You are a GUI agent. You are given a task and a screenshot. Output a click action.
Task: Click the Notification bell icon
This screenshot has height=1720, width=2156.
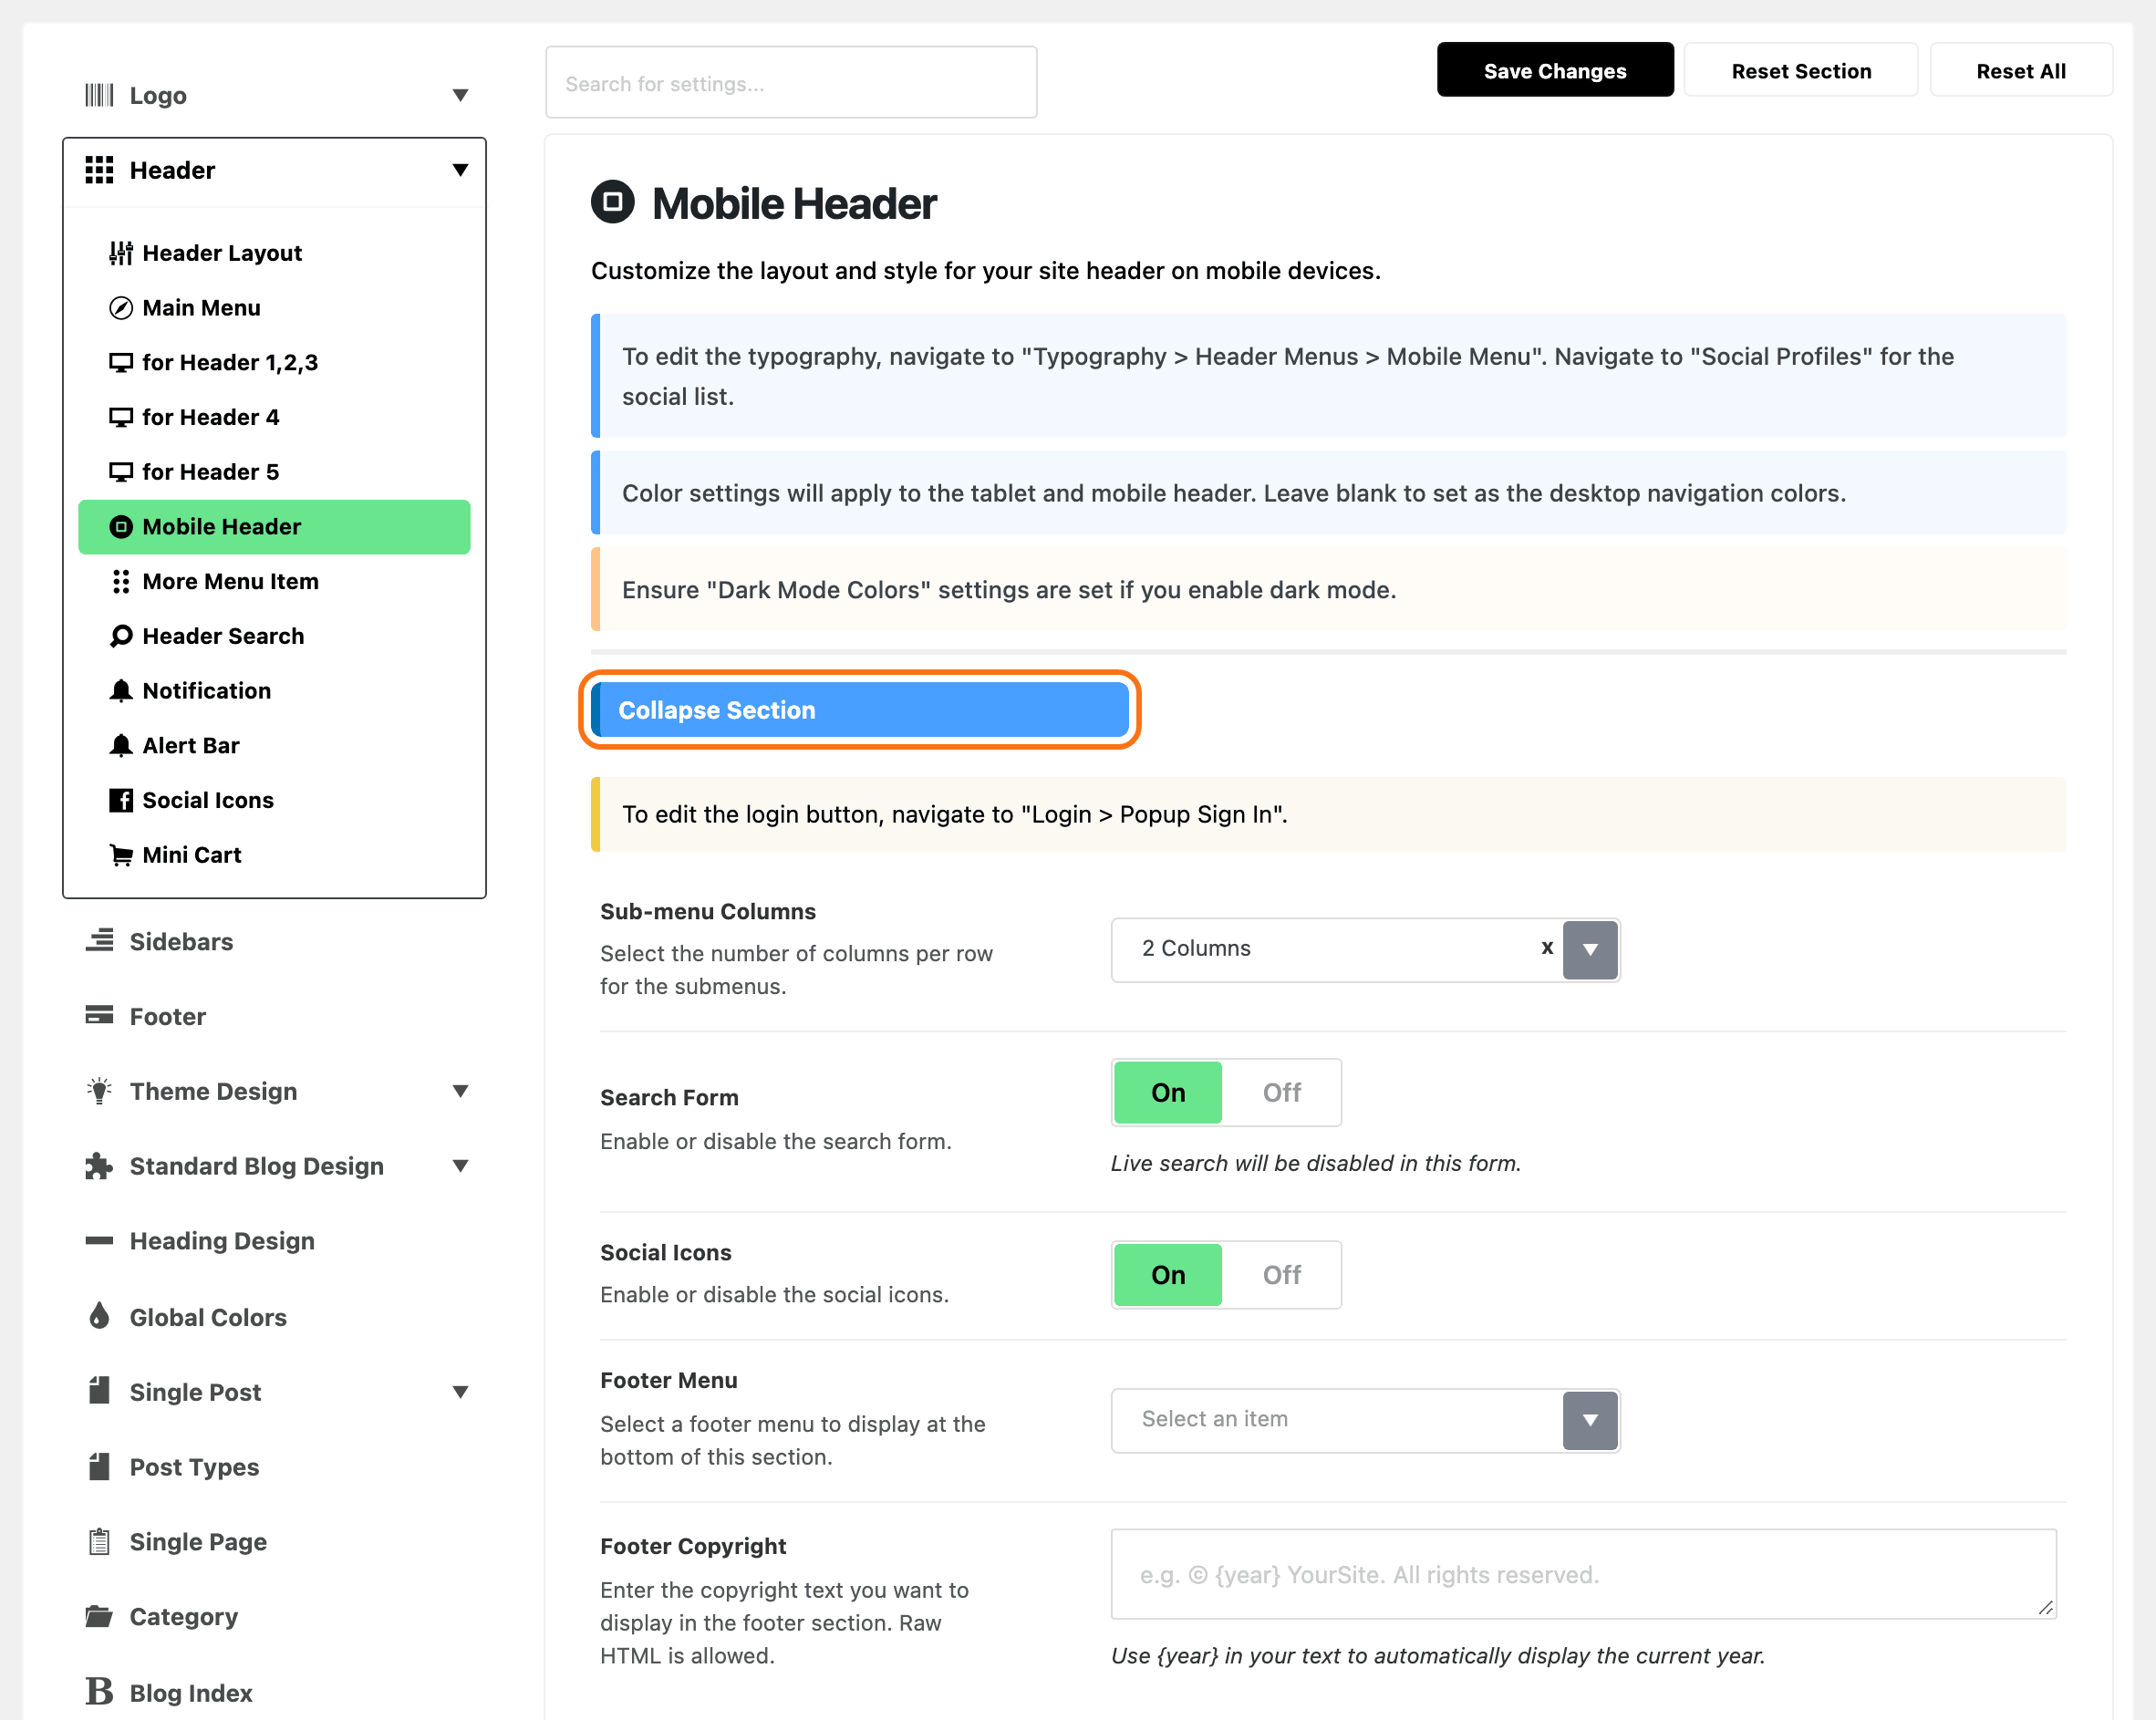tap(121, 691)
